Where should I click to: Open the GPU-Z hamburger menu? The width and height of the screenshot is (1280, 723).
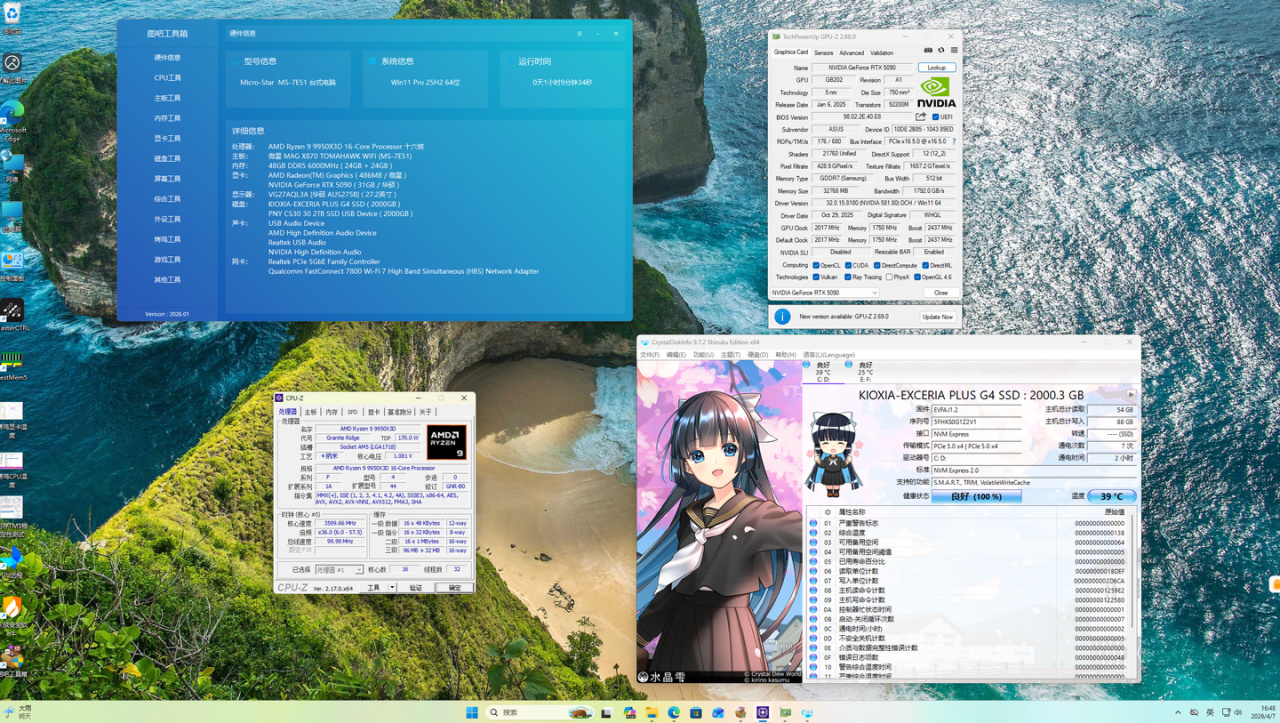click(x=954, y=50)
